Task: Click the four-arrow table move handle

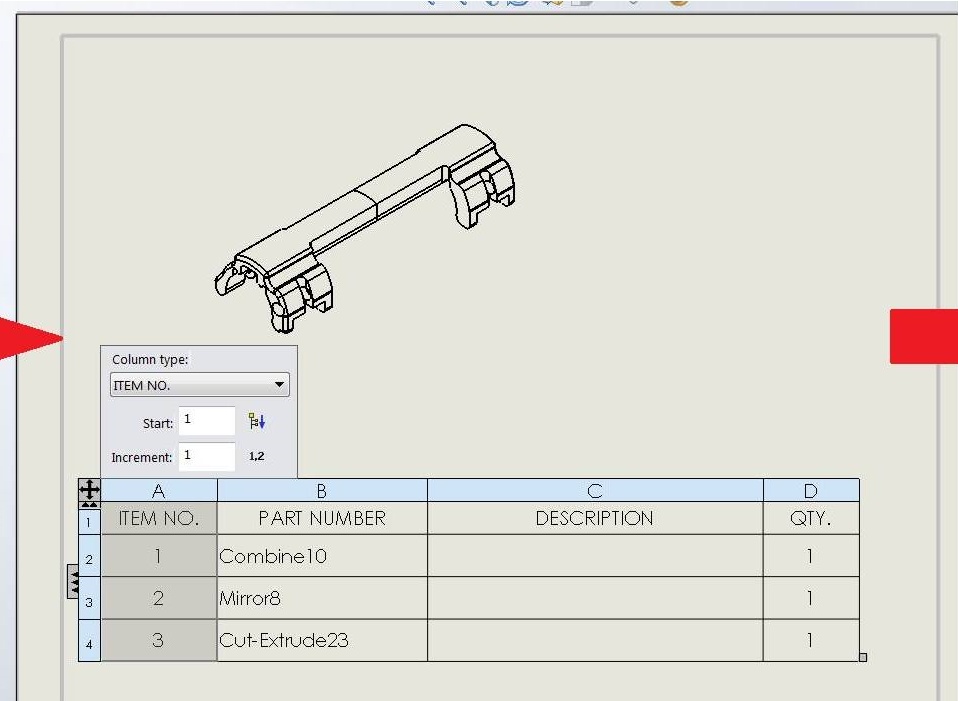Action: (x=90, y=490)
